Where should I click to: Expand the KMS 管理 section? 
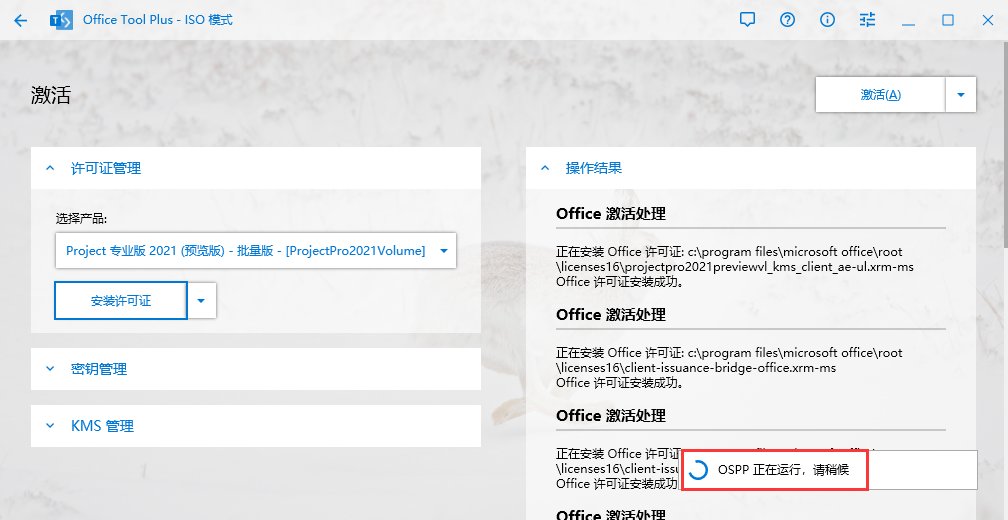click(256, 426)
